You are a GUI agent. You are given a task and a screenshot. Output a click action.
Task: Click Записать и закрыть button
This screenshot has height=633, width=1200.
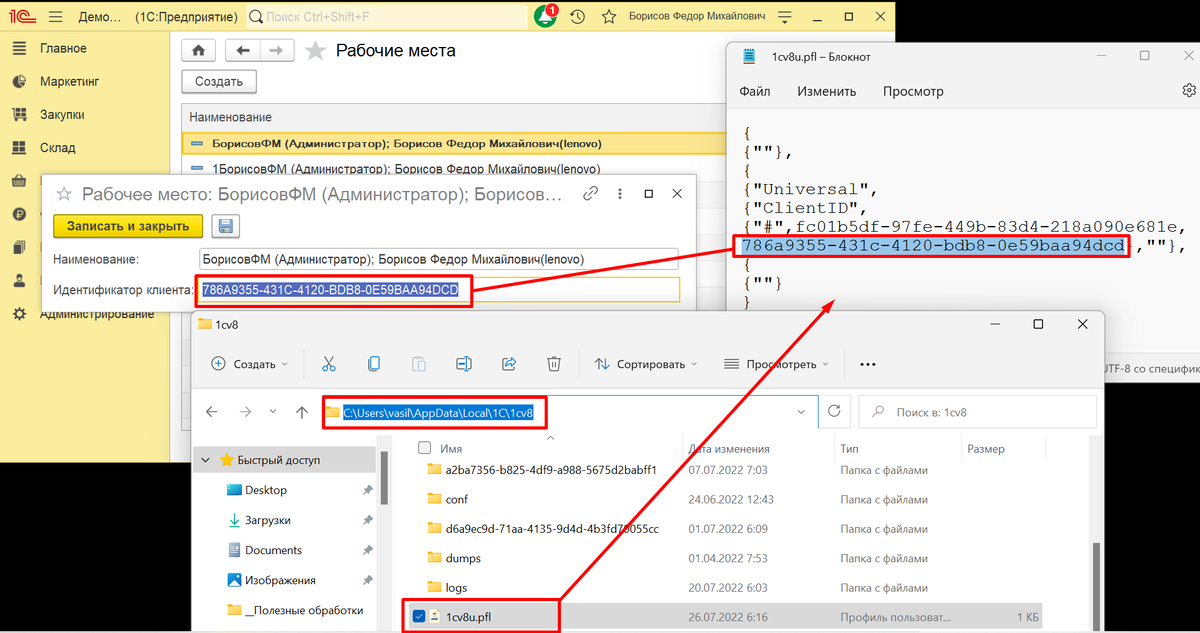(x=128, y=226)
